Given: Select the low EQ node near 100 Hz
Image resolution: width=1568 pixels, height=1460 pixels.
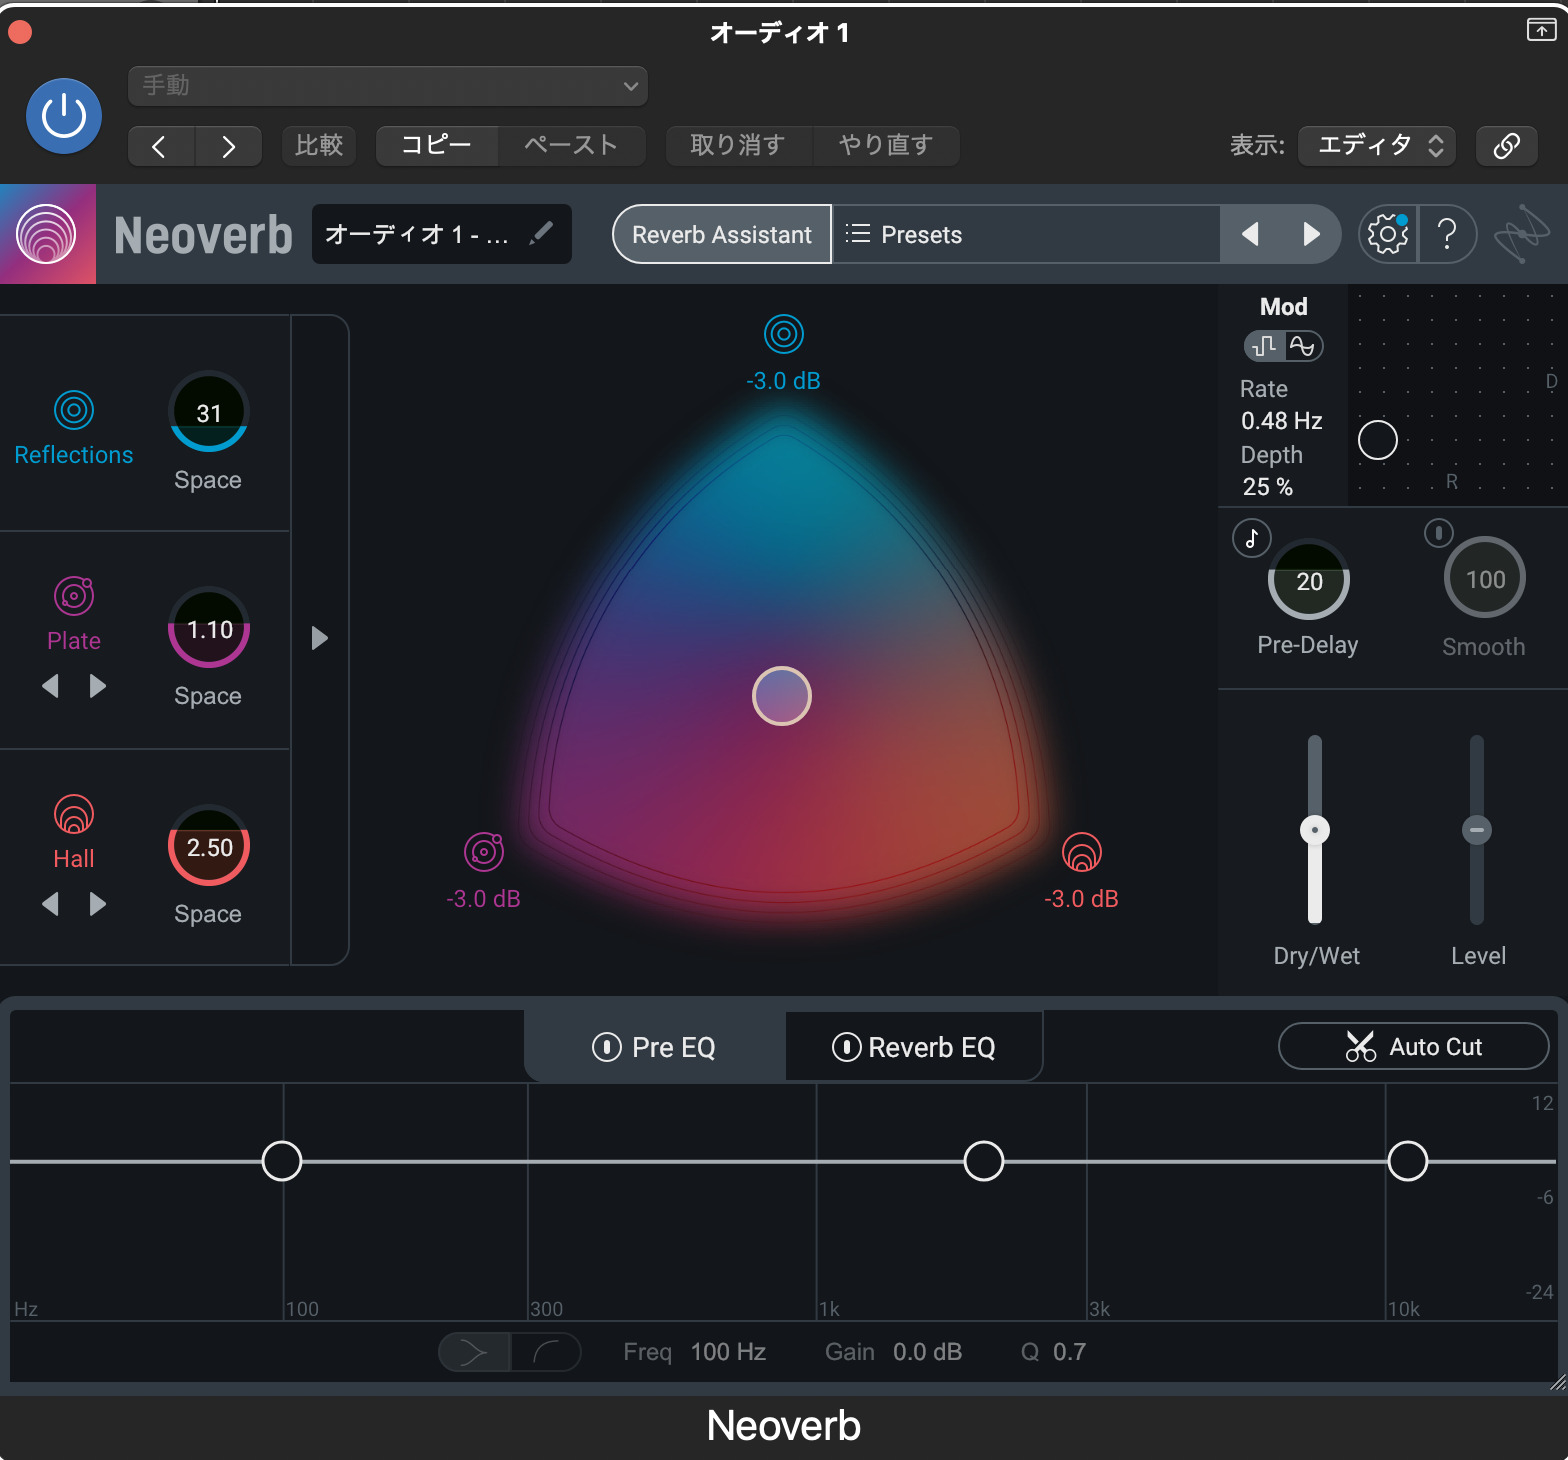Looking at the screenshot, I should click(282, 1161).
